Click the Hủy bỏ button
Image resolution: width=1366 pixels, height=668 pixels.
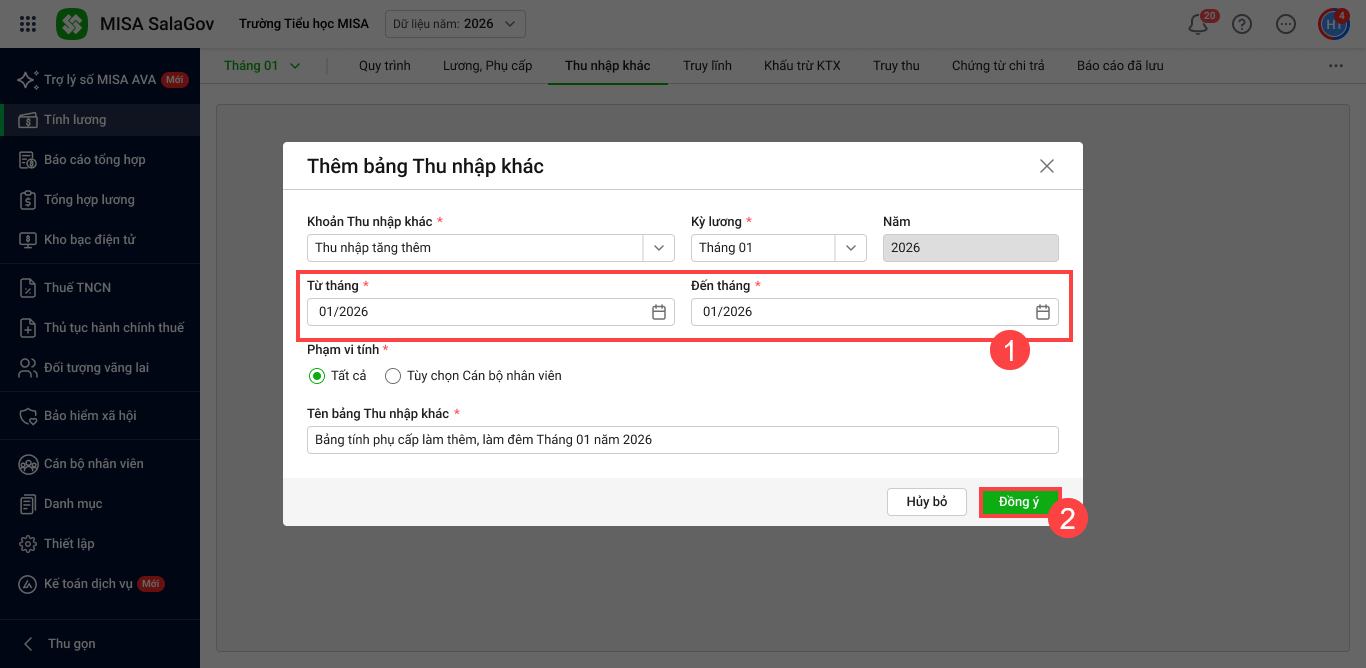pyautogui.click(x=926, y=502)
